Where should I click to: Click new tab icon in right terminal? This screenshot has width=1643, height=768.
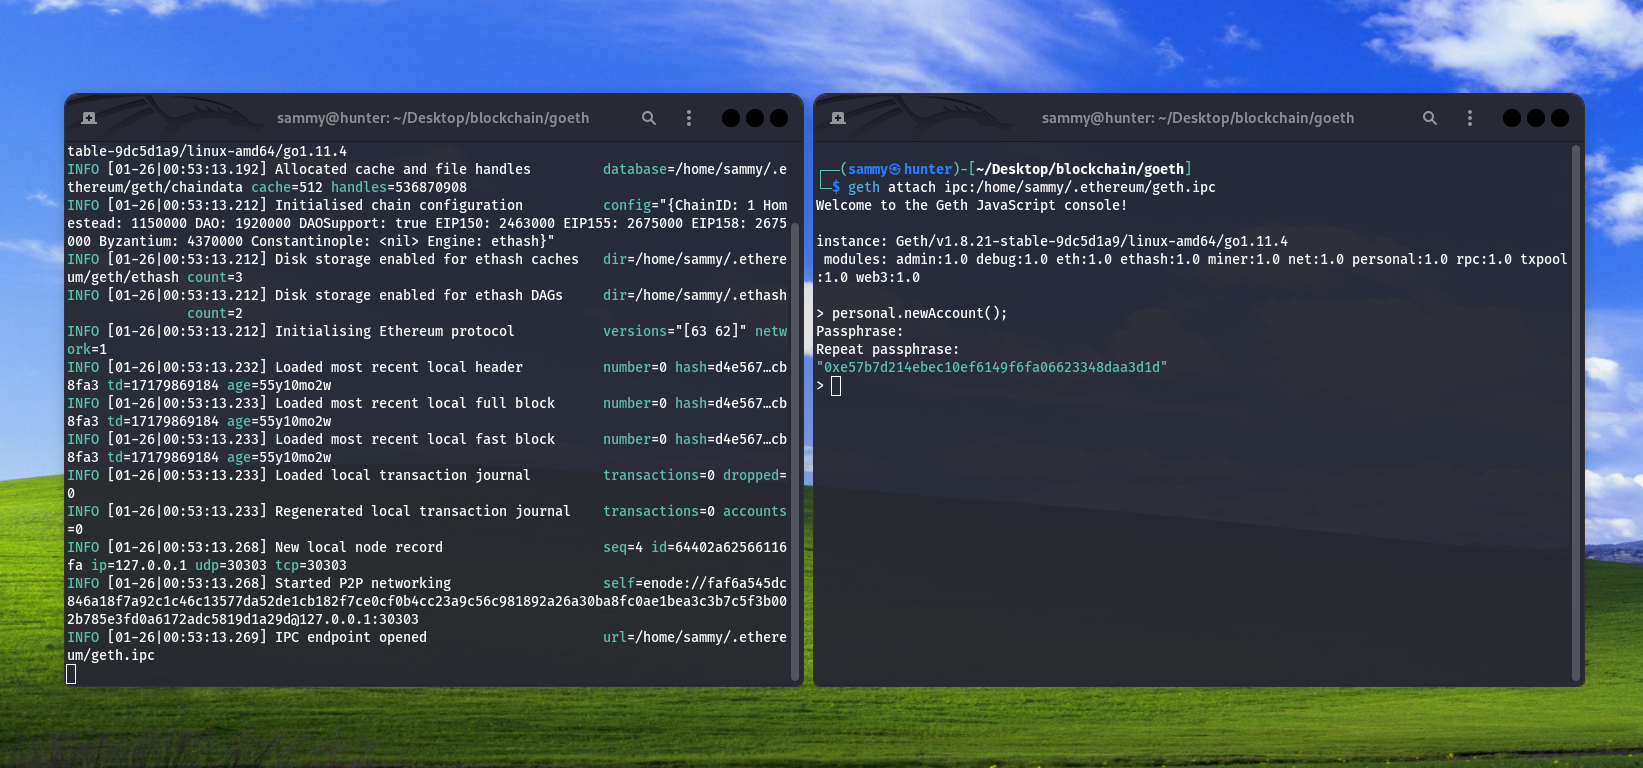point(838,118)
